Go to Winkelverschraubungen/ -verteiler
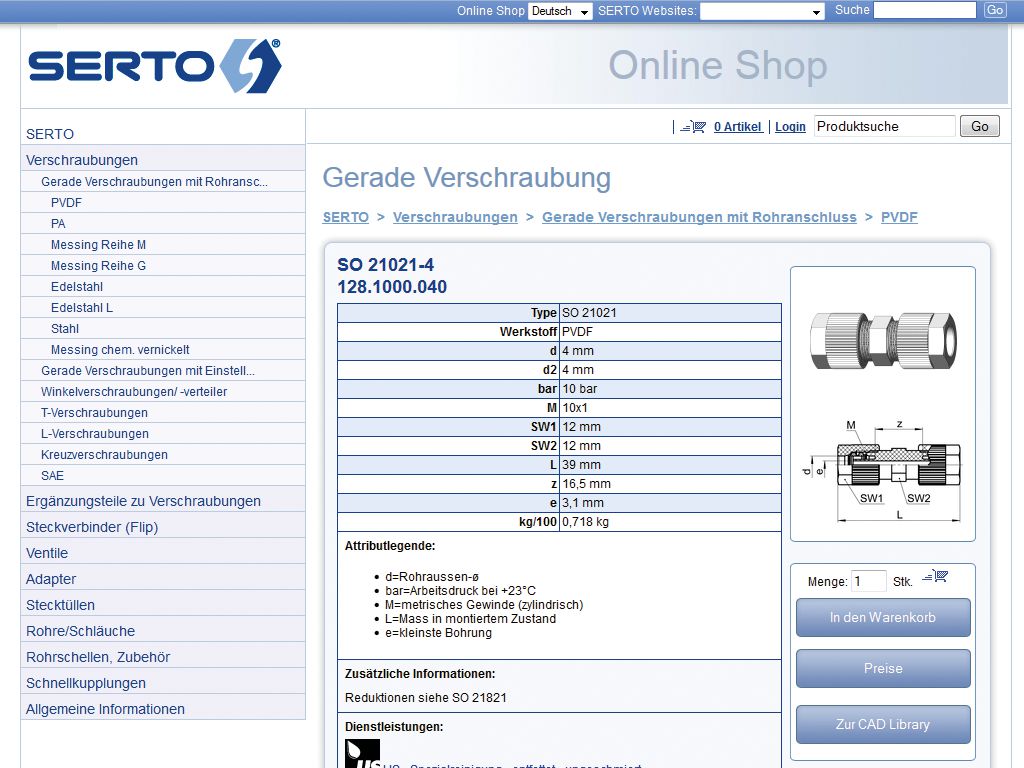The height and width of the screenshot is (768, 1024). (134, 391)
